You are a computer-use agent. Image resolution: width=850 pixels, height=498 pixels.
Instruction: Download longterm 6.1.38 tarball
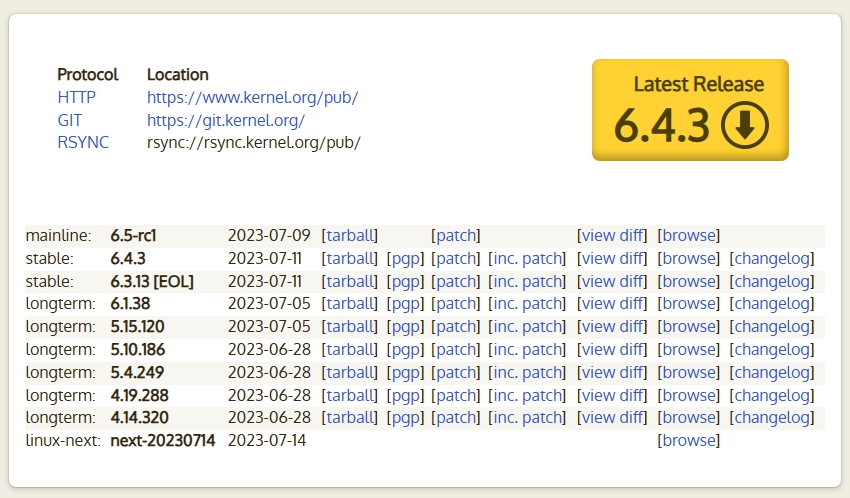tap(350, 303)
